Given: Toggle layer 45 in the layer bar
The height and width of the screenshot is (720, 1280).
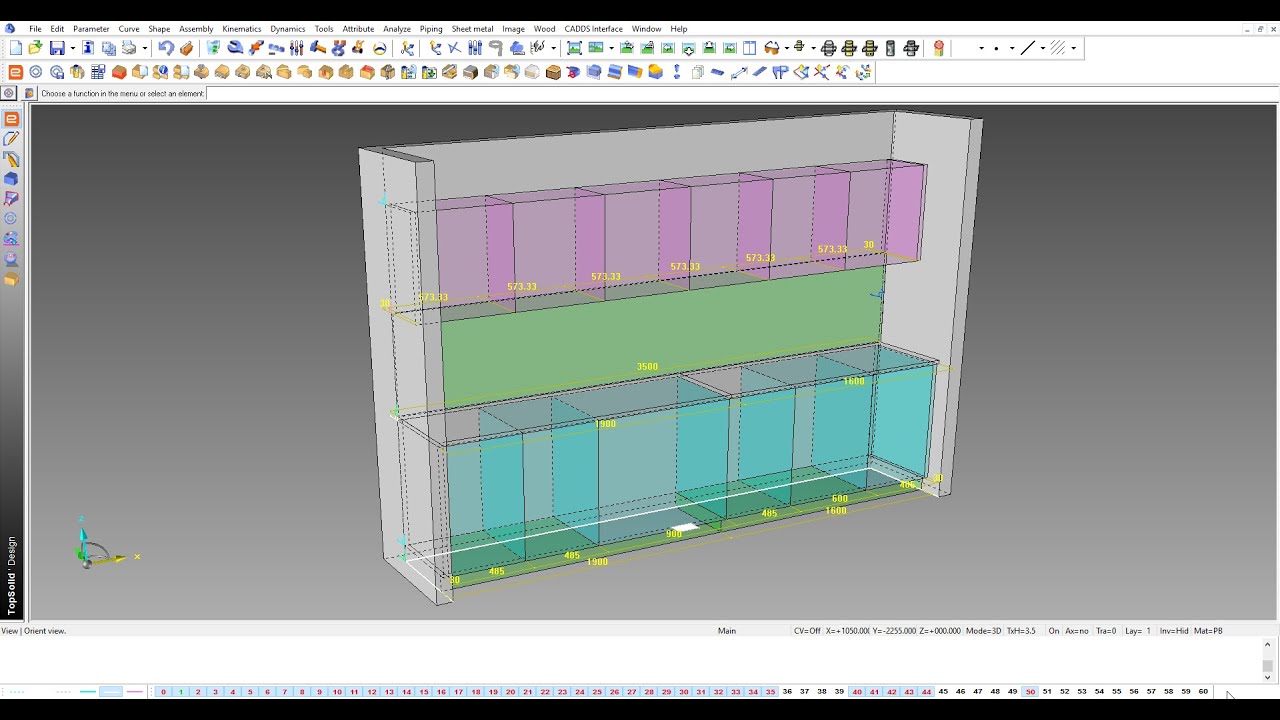Looking at the screenshot, I should [x=943, y=691].
